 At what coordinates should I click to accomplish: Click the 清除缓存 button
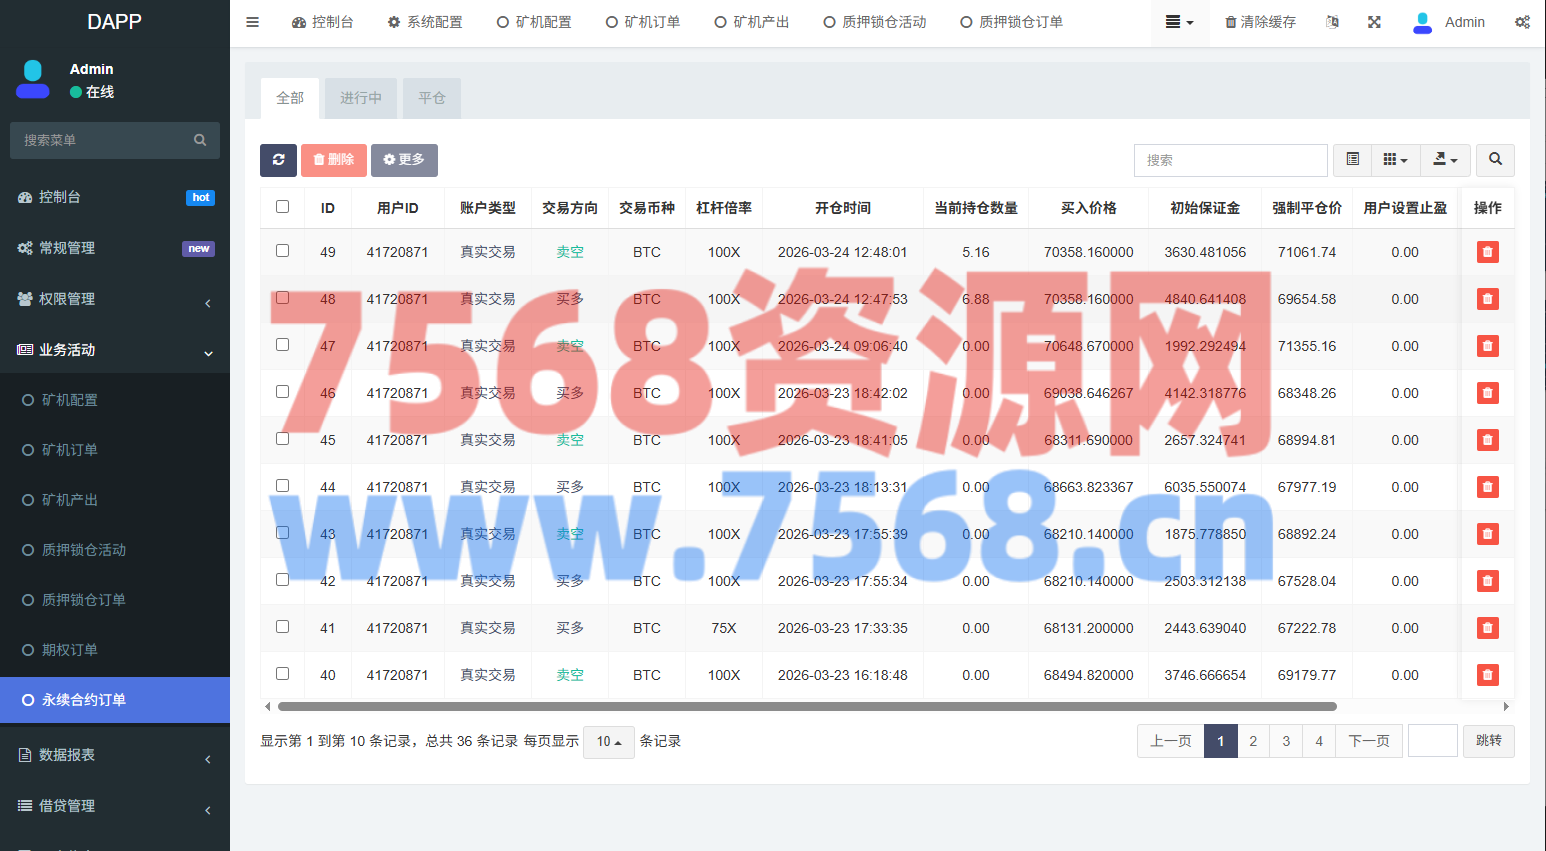pyautogui.click(x=1260, y=22)
